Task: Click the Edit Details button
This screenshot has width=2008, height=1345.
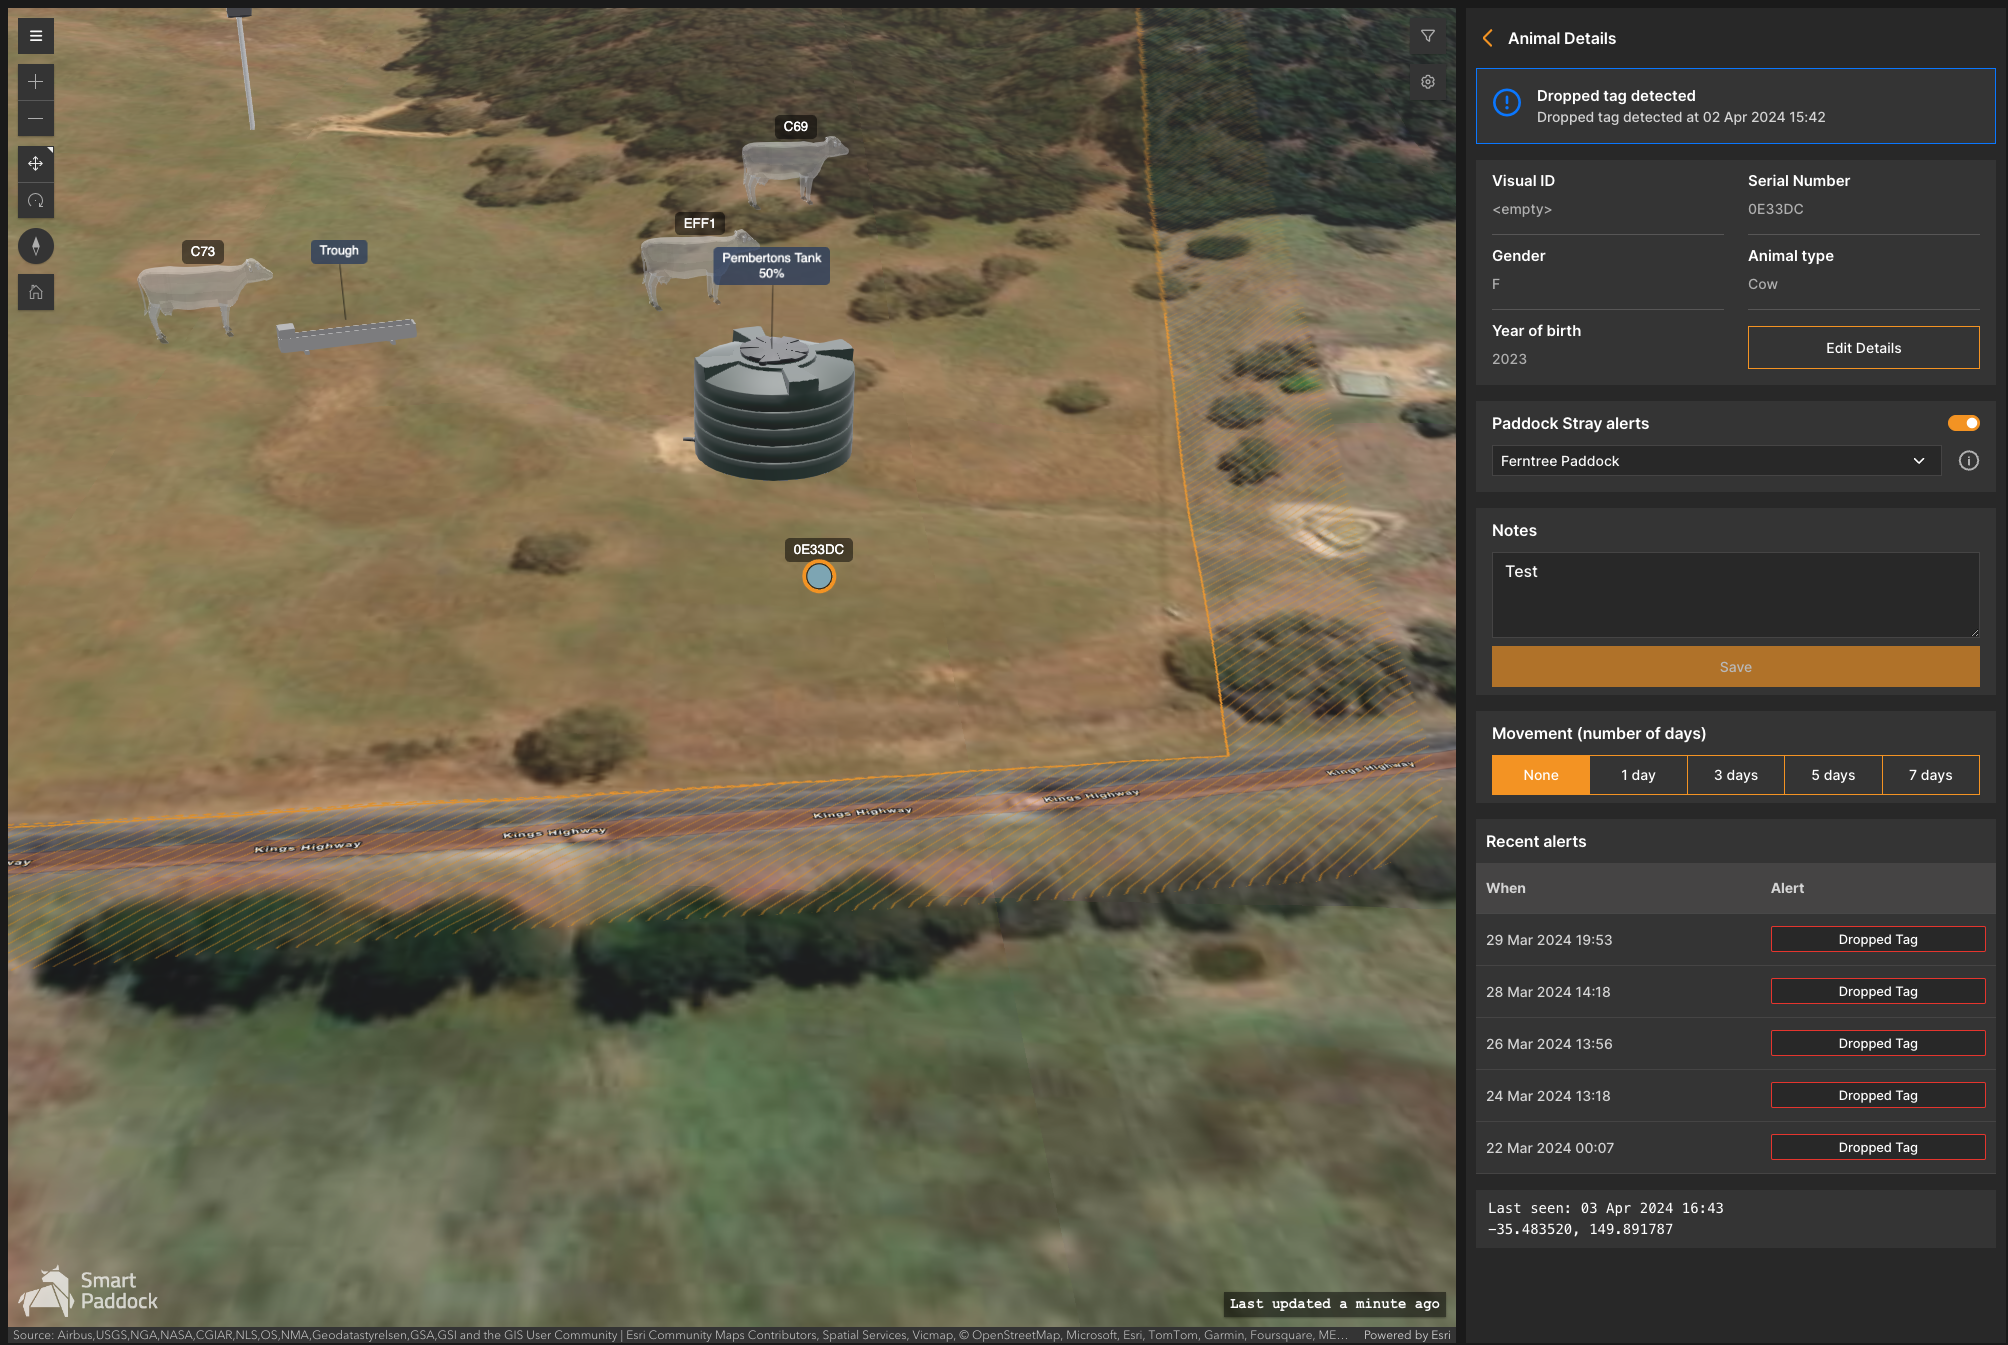Action: 1863,348
